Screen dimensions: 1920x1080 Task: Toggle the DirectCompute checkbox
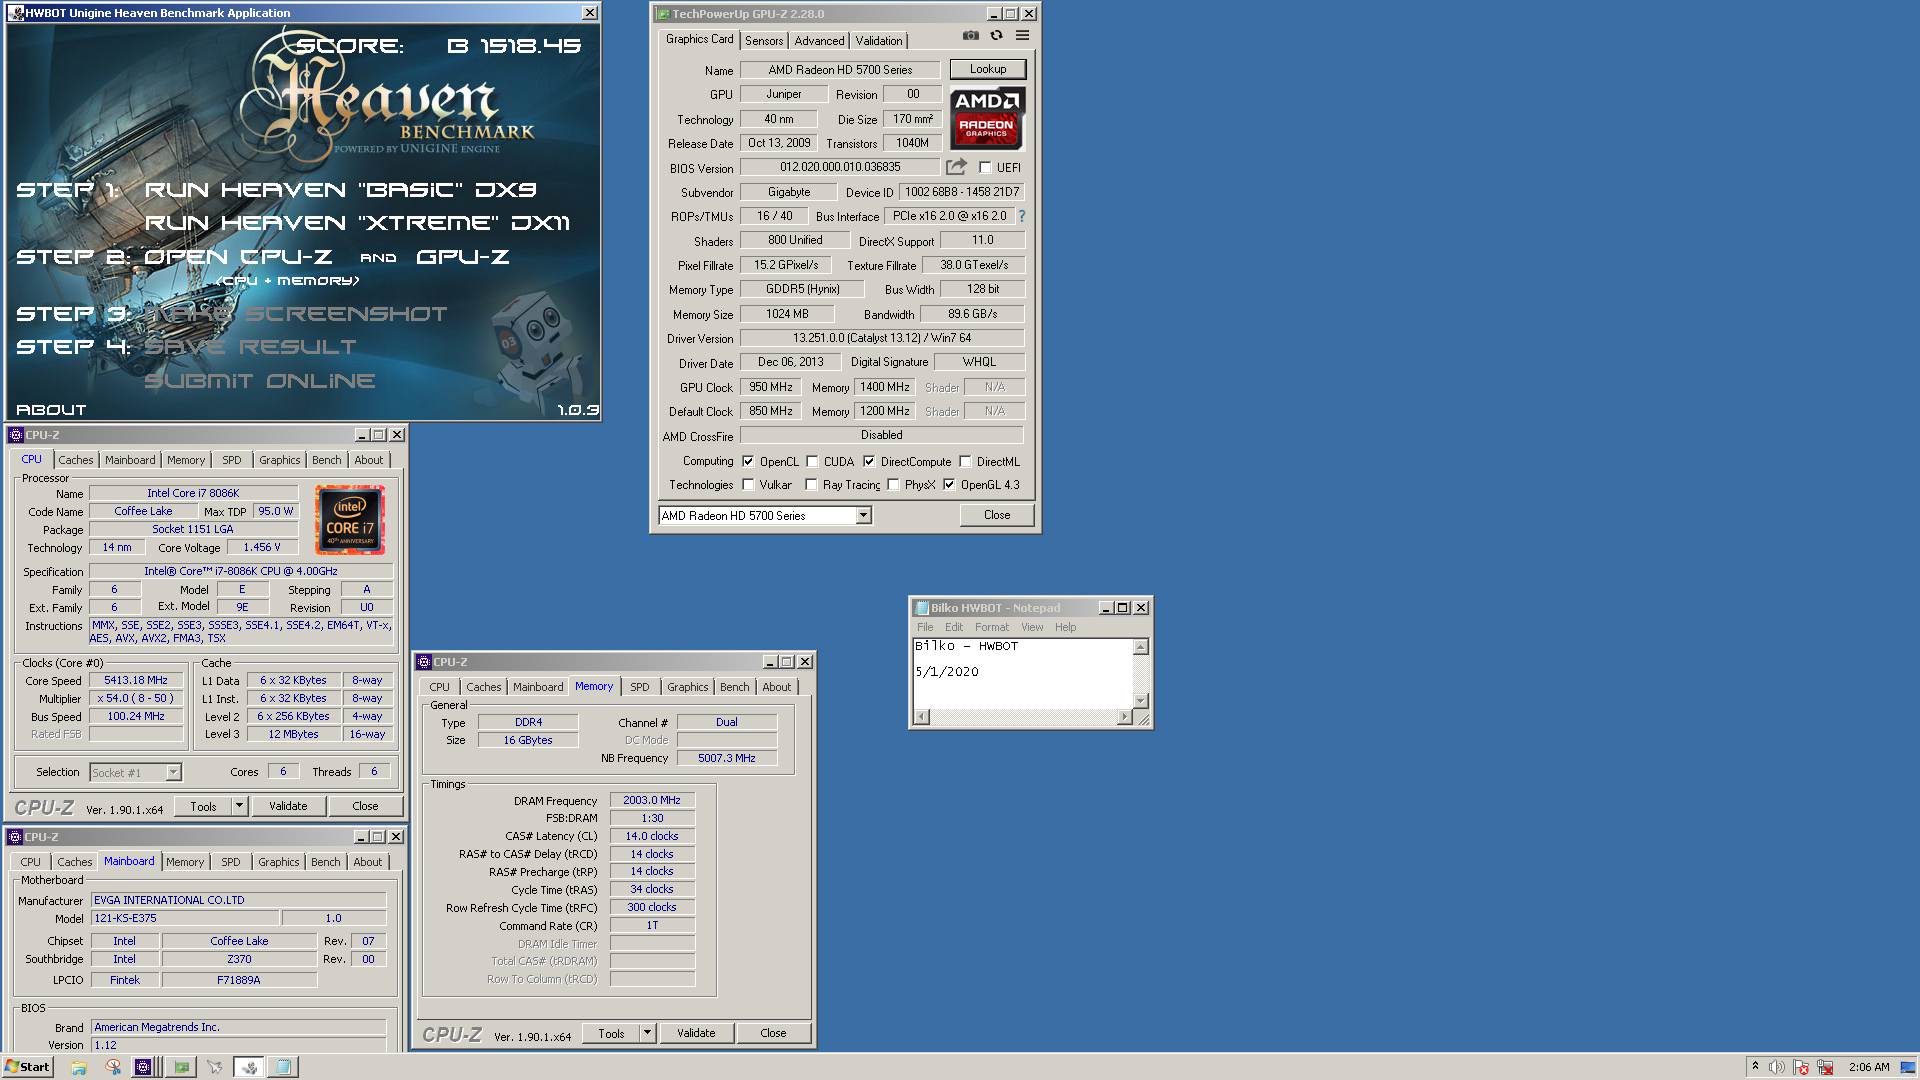(869, 462)
